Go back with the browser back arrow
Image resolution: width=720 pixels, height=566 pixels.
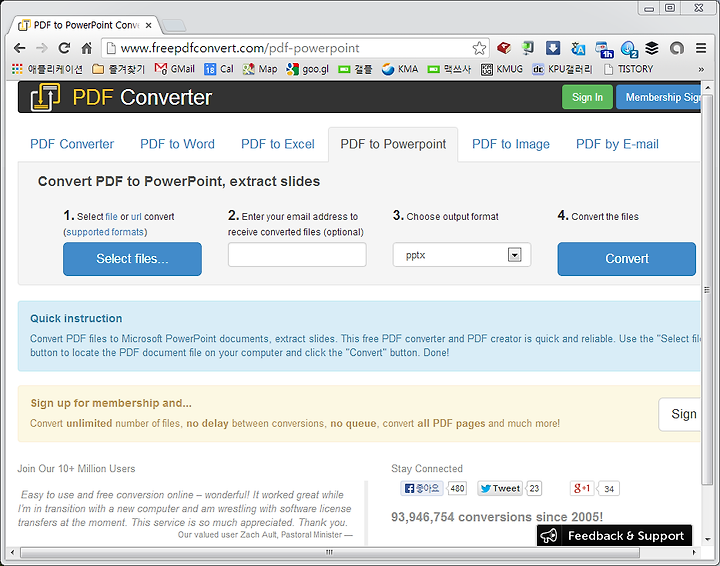19,48
